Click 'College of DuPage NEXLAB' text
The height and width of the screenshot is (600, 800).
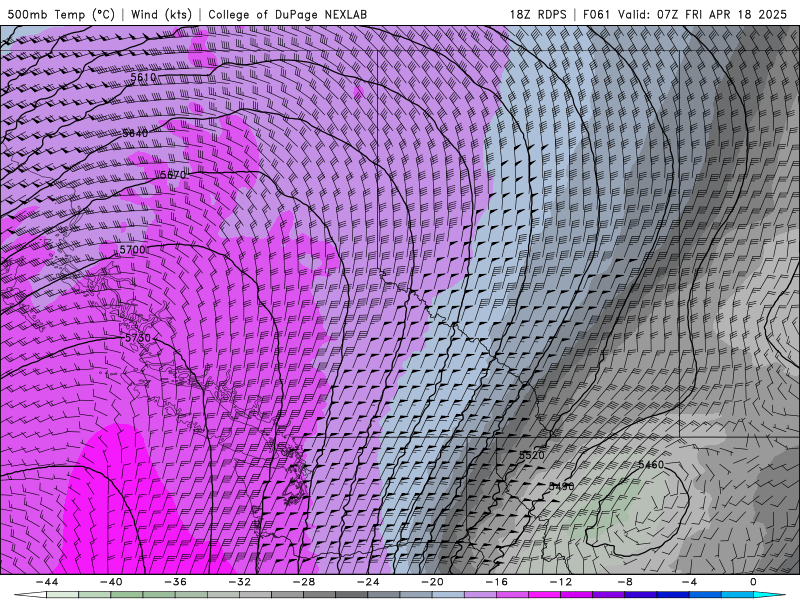click(287, 14)
